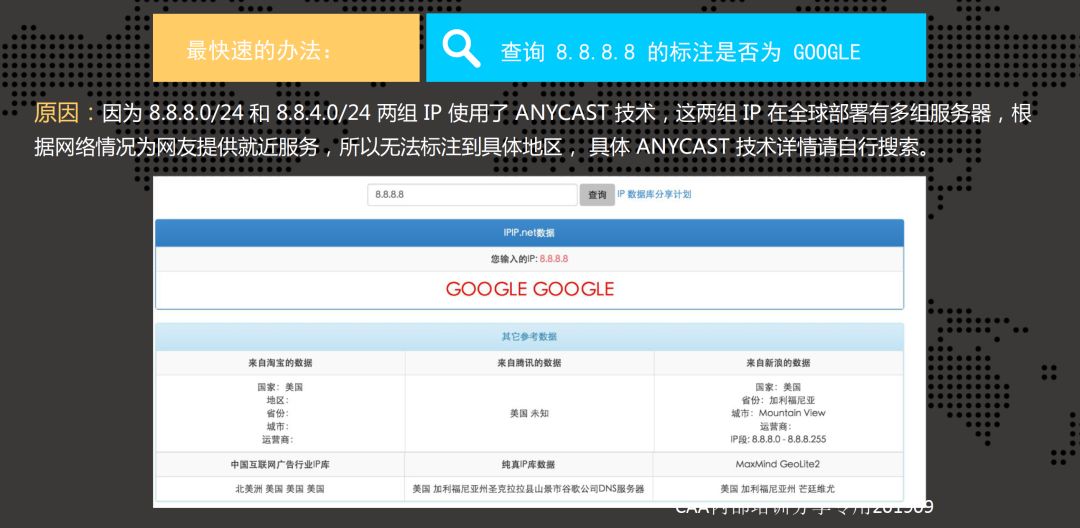This screenshot has height=528, width=1080.
Task: Select the 其它参考数据 section header
Action: click(x=529, y=337)
